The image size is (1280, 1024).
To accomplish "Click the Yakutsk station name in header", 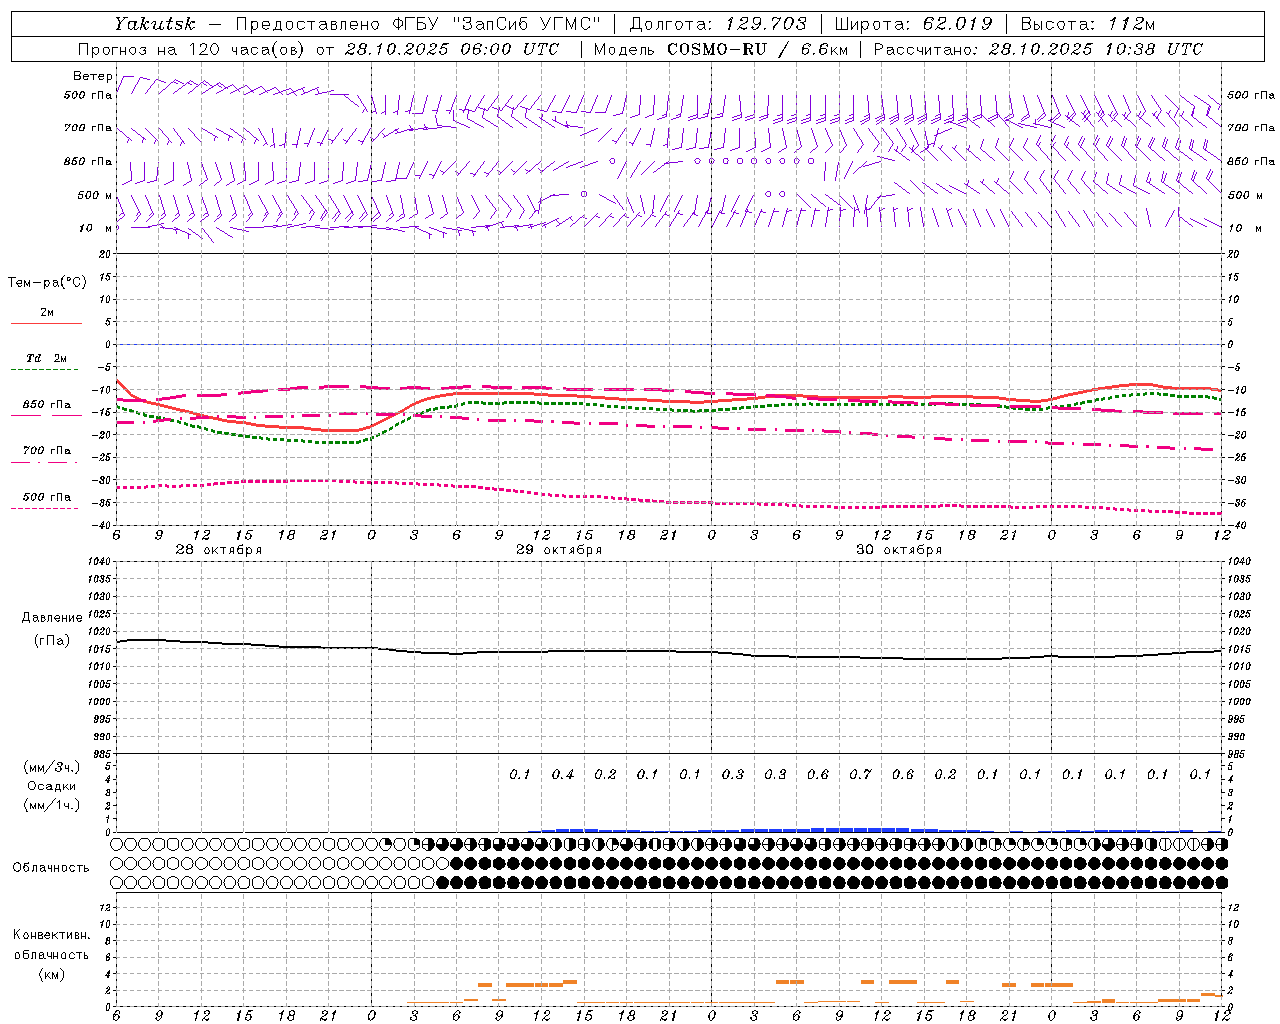I will [154, 24].
